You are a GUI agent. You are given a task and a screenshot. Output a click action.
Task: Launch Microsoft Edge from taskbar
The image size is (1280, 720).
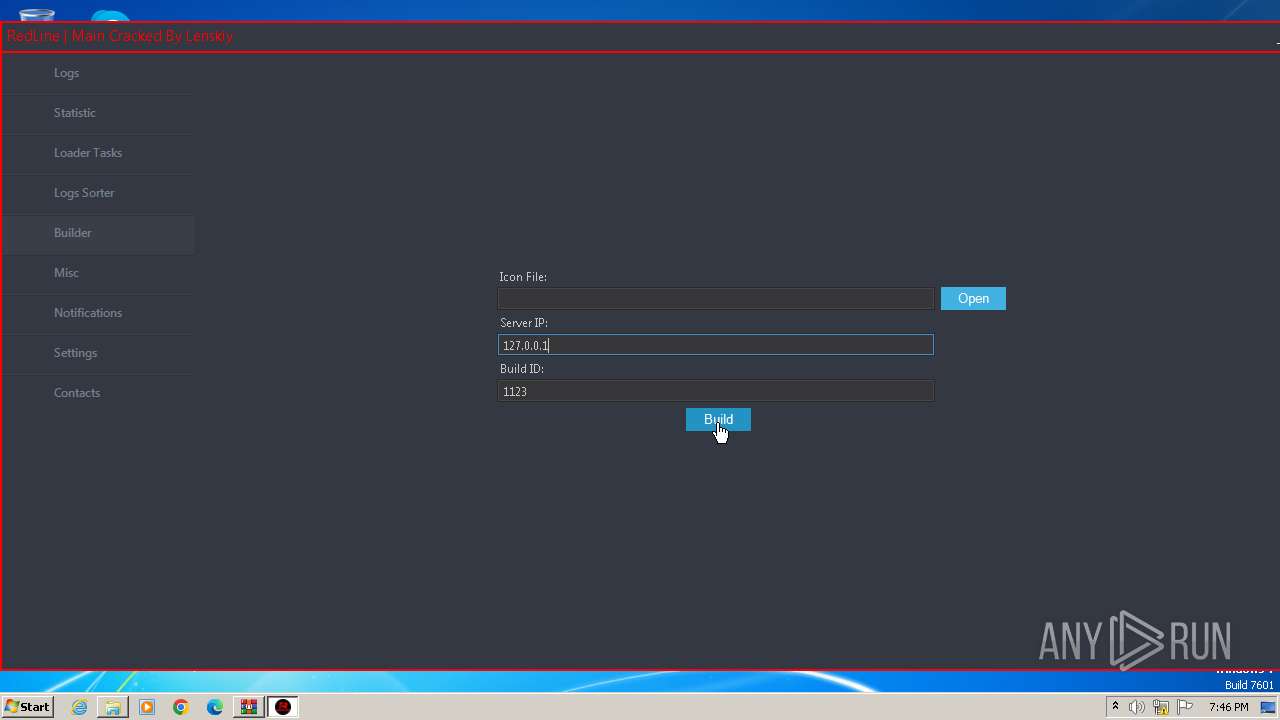click(x=215, y=707)
